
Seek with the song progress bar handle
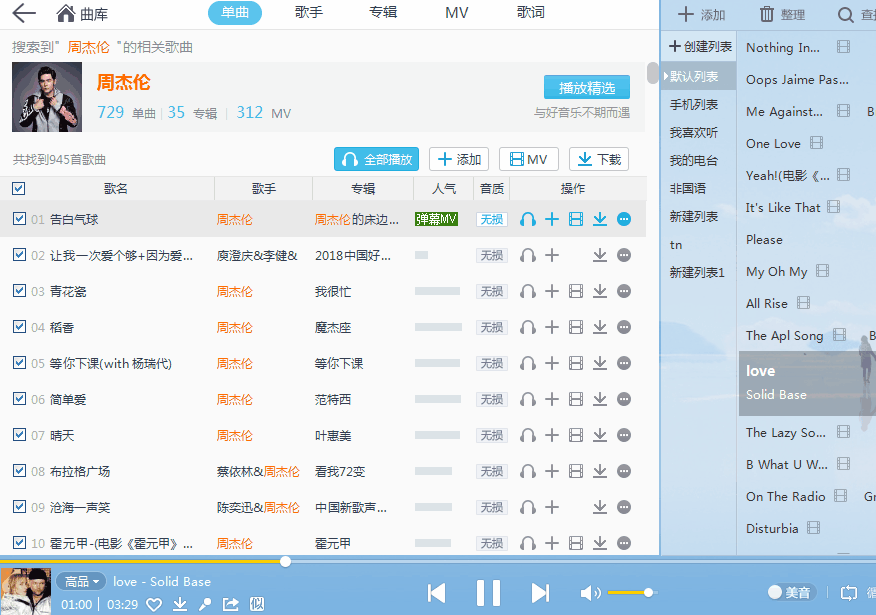pyautogui.click(x=285, y=561)
